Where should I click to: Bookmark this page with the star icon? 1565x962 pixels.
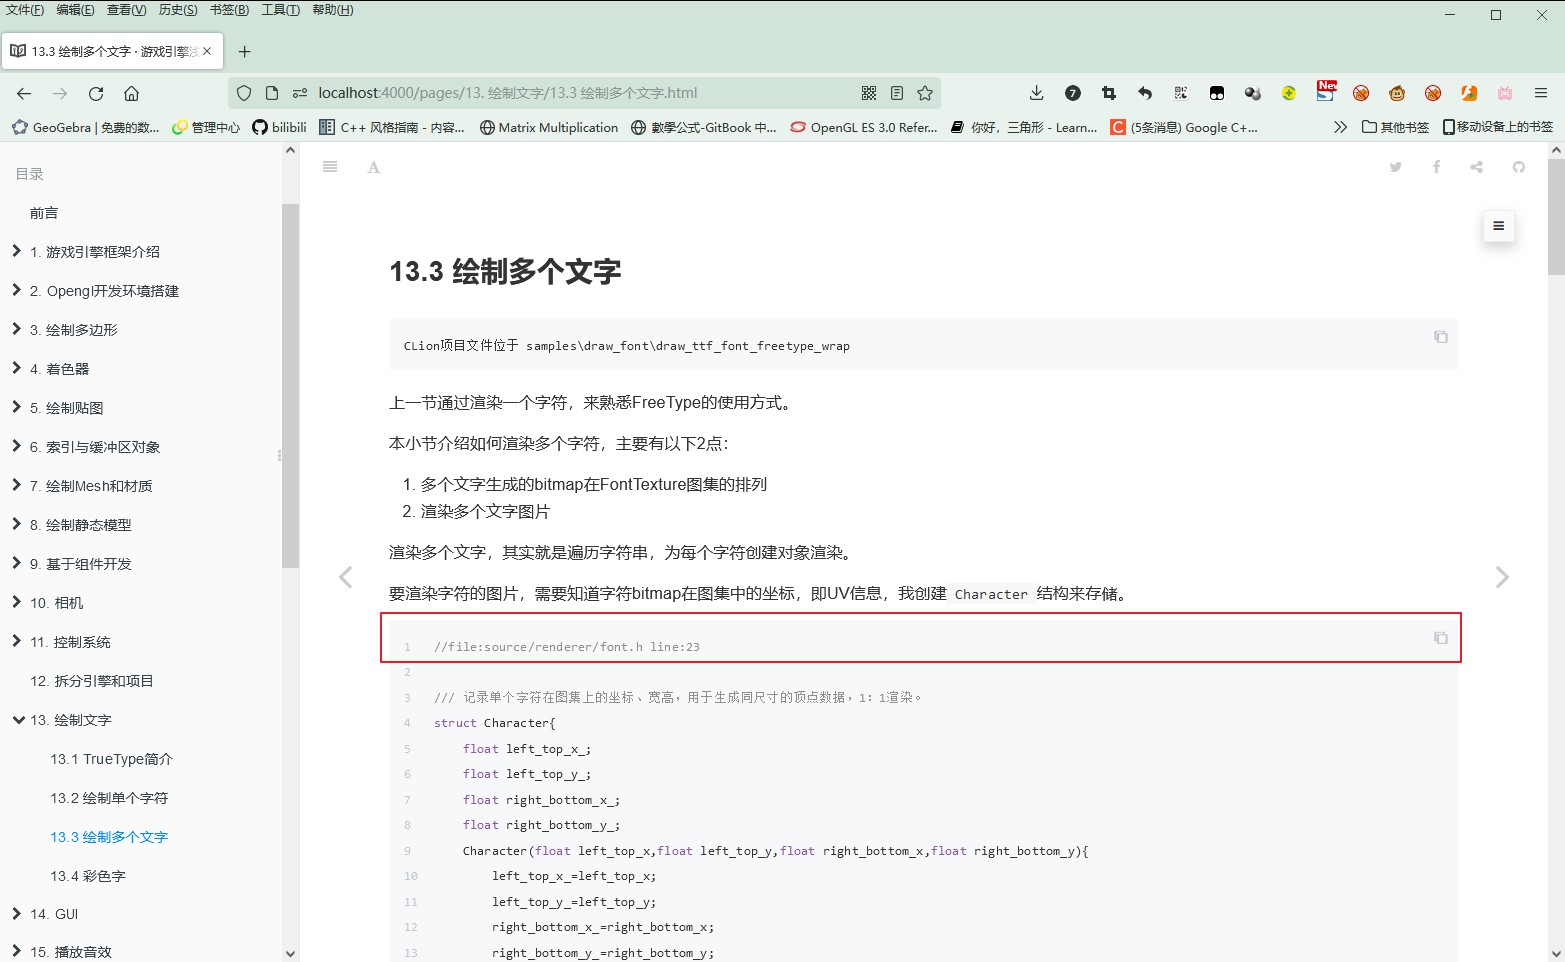click(925, 93)
